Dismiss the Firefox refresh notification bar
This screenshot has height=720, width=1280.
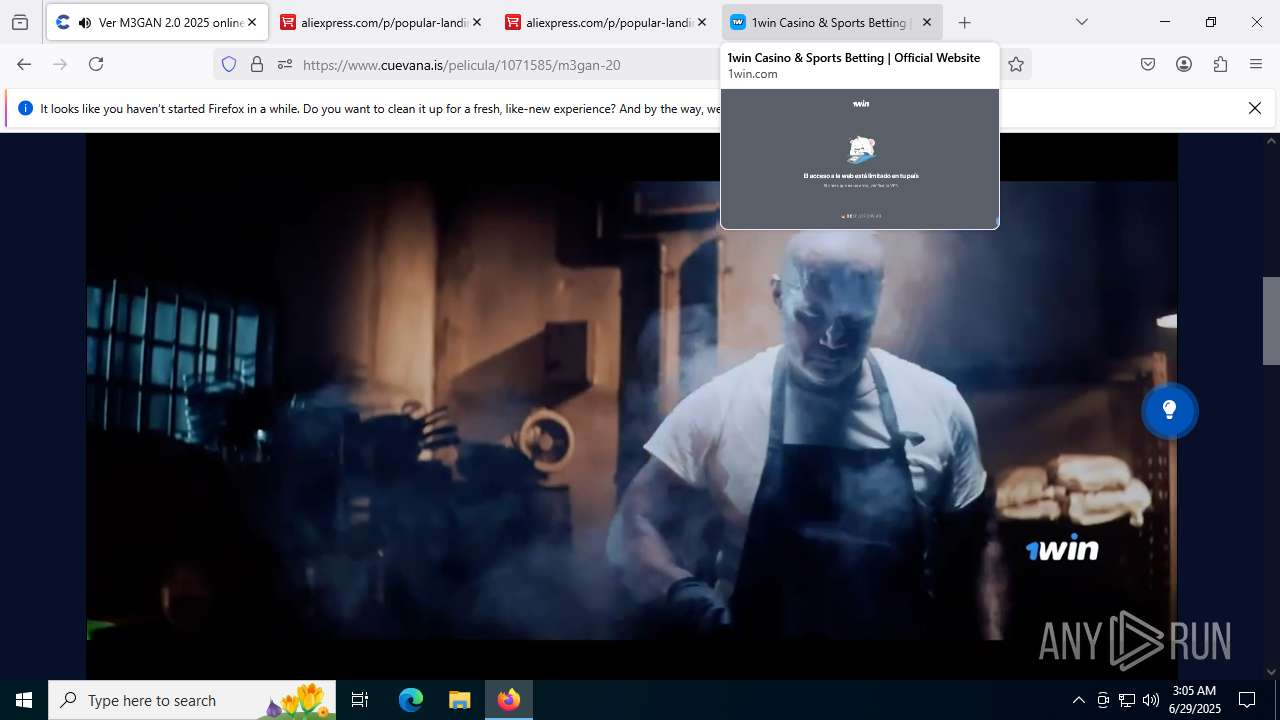pyautogui.click(x=1255, y=108)
